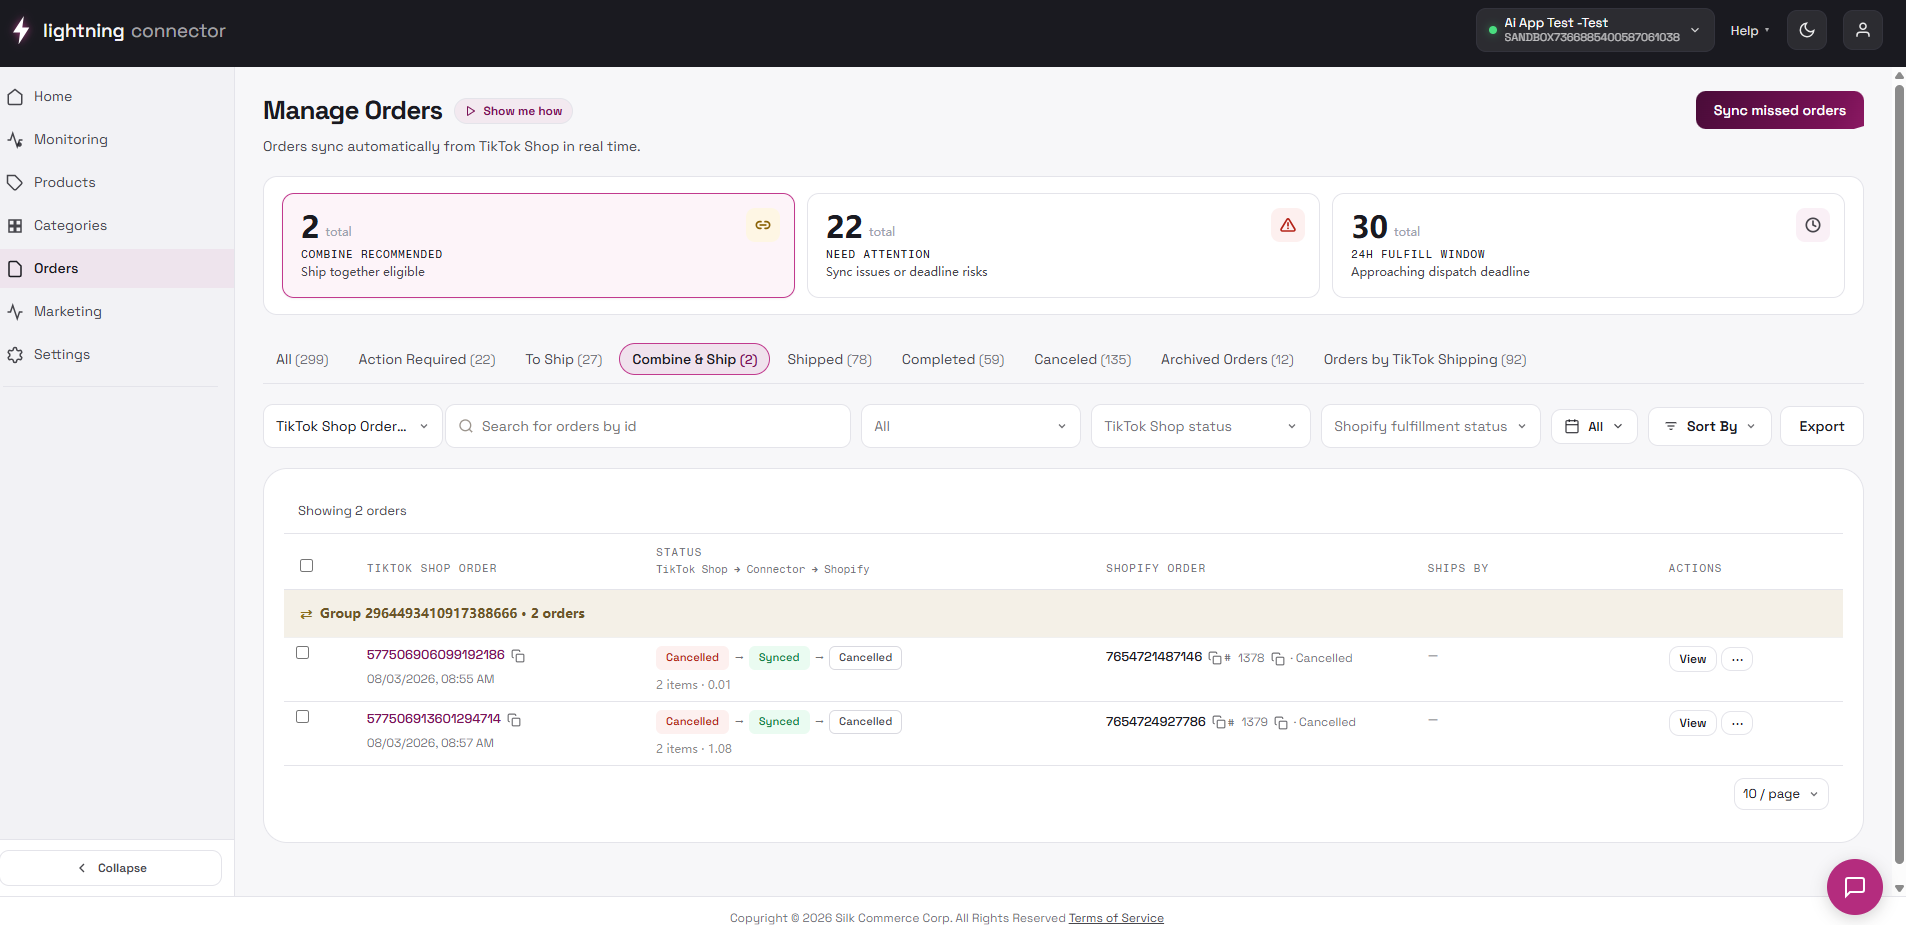Viewport: 1906px width, 925px height.
Task: Select checkbox for order 577506906099192186
Action: click(303, 653)
